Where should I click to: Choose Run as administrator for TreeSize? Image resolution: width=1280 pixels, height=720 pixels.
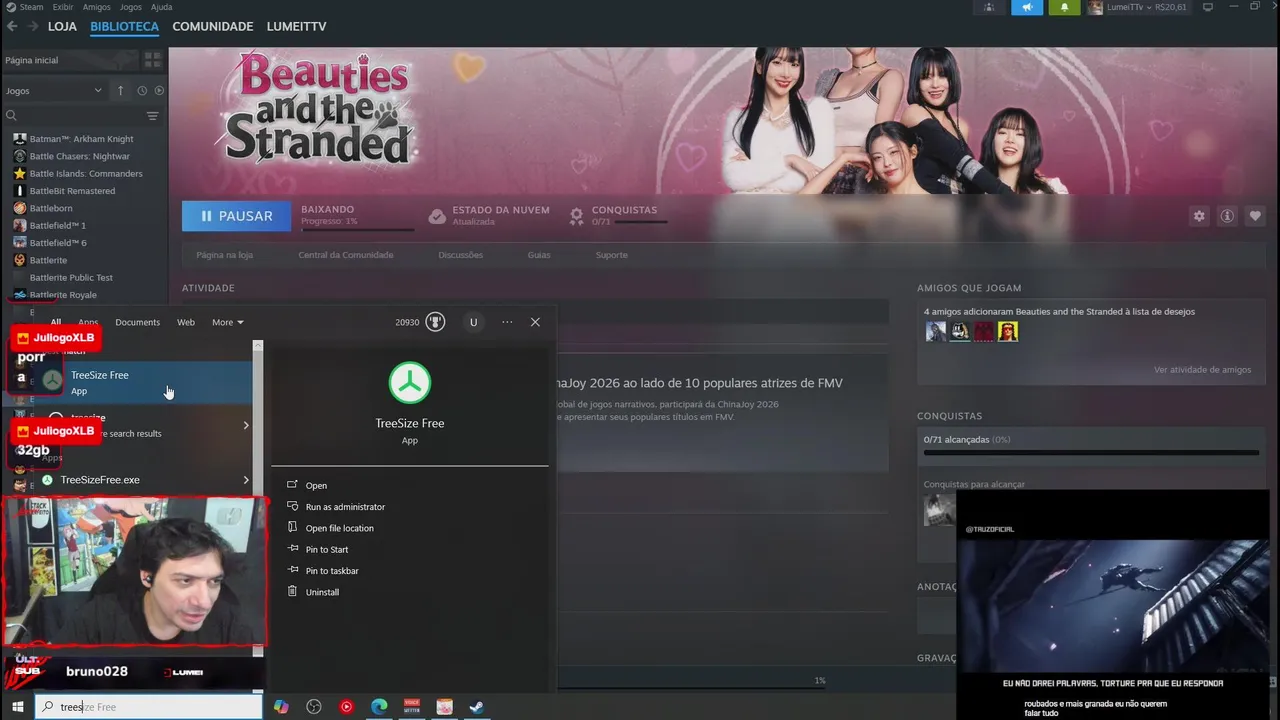[x=345, y=507]
